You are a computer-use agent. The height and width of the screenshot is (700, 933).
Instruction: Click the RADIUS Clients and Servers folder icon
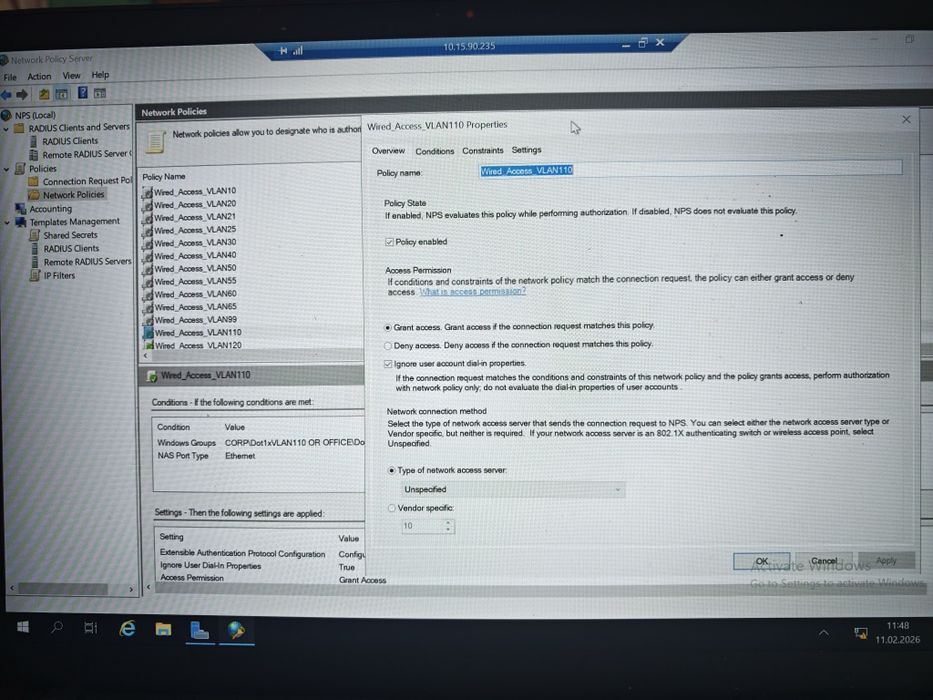point(20,128)
